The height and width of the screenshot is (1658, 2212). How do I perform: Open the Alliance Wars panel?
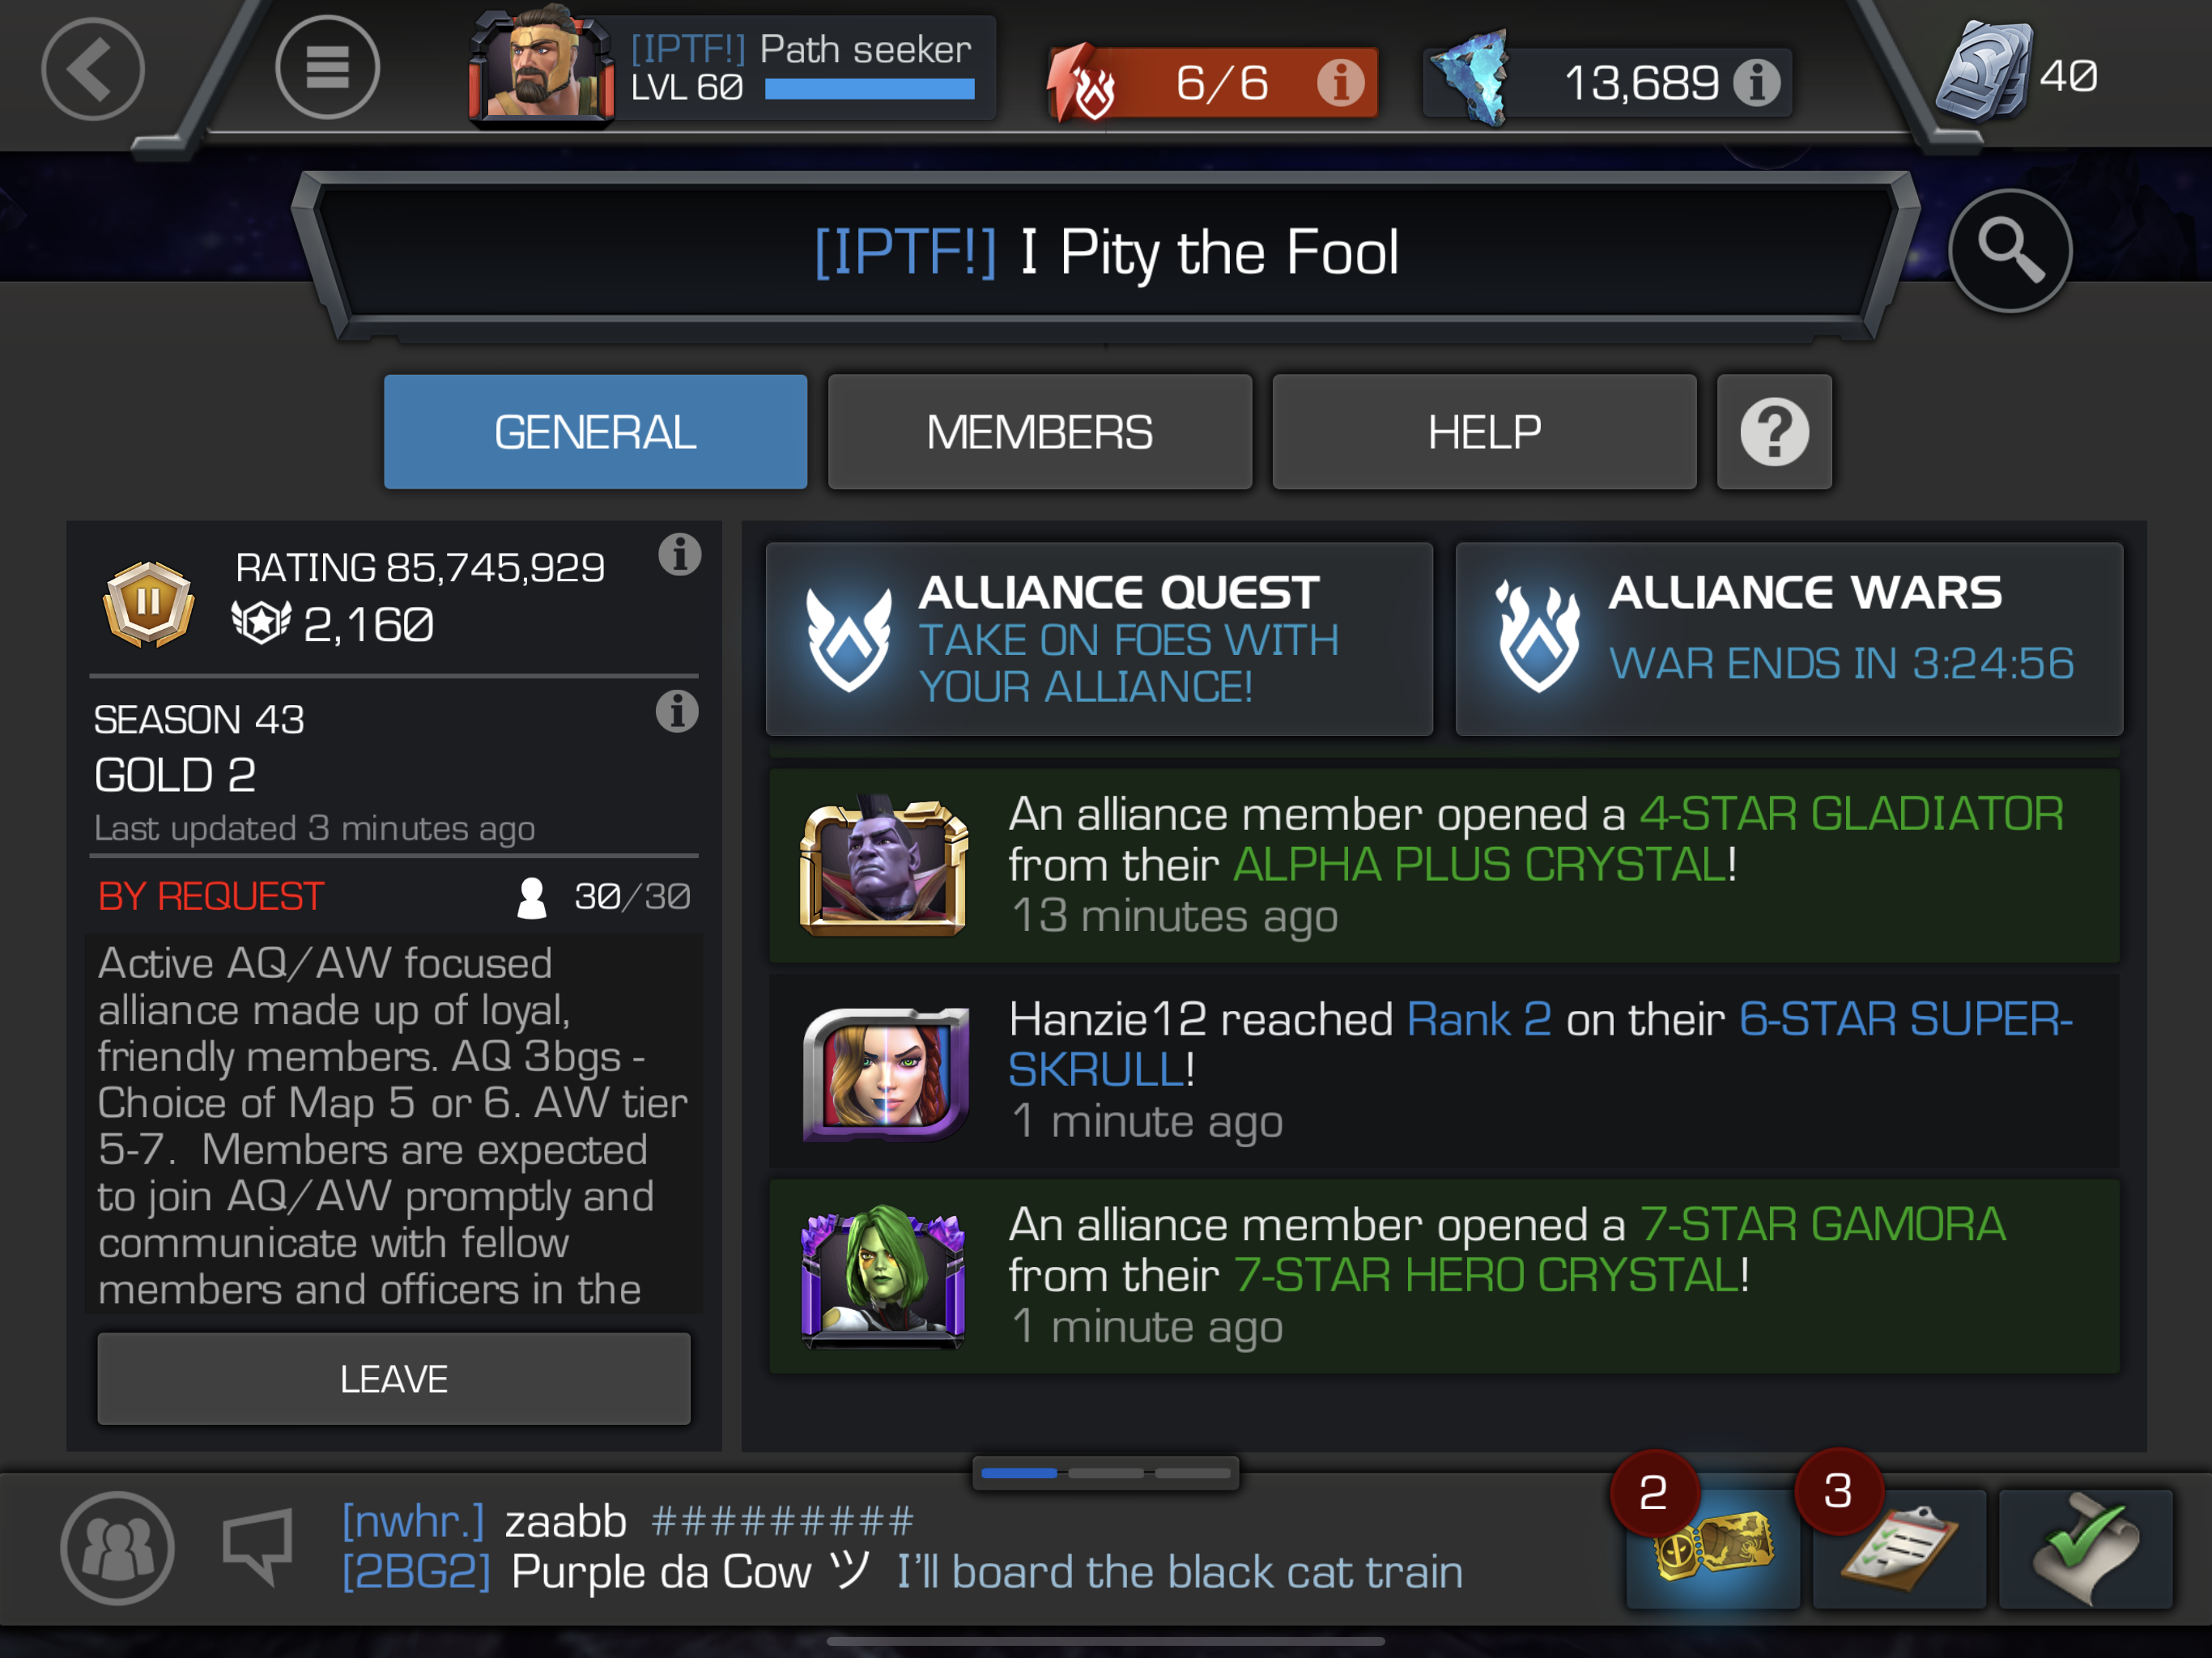click(x=1789, y=639)
